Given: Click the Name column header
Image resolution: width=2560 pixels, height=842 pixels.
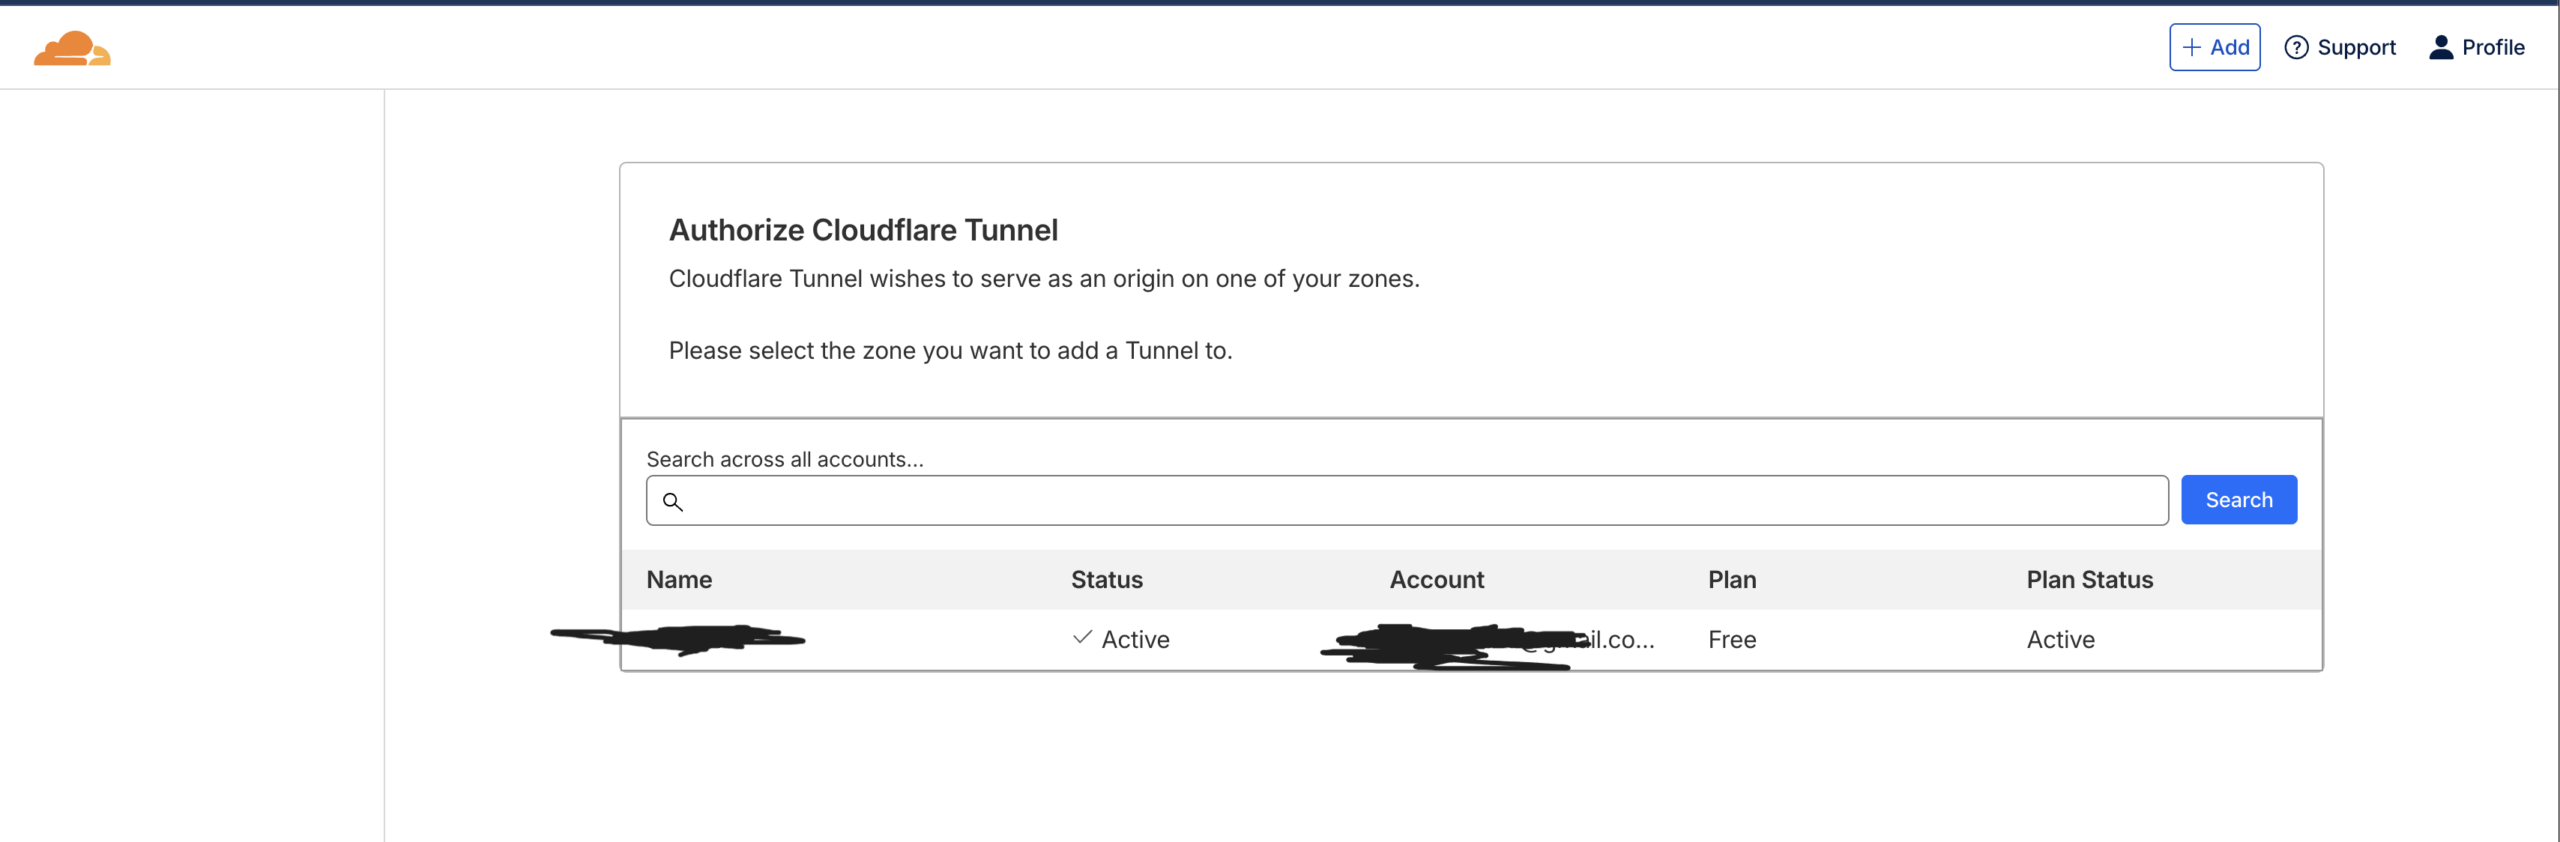Looking at the screenshot, I should (x=679, y=580).
